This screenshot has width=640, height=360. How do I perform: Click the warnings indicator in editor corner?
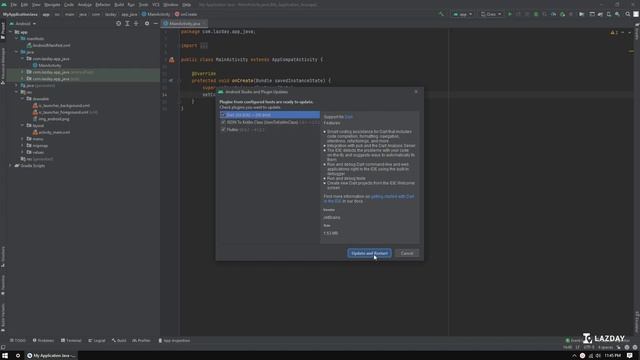tap(614, 32)
